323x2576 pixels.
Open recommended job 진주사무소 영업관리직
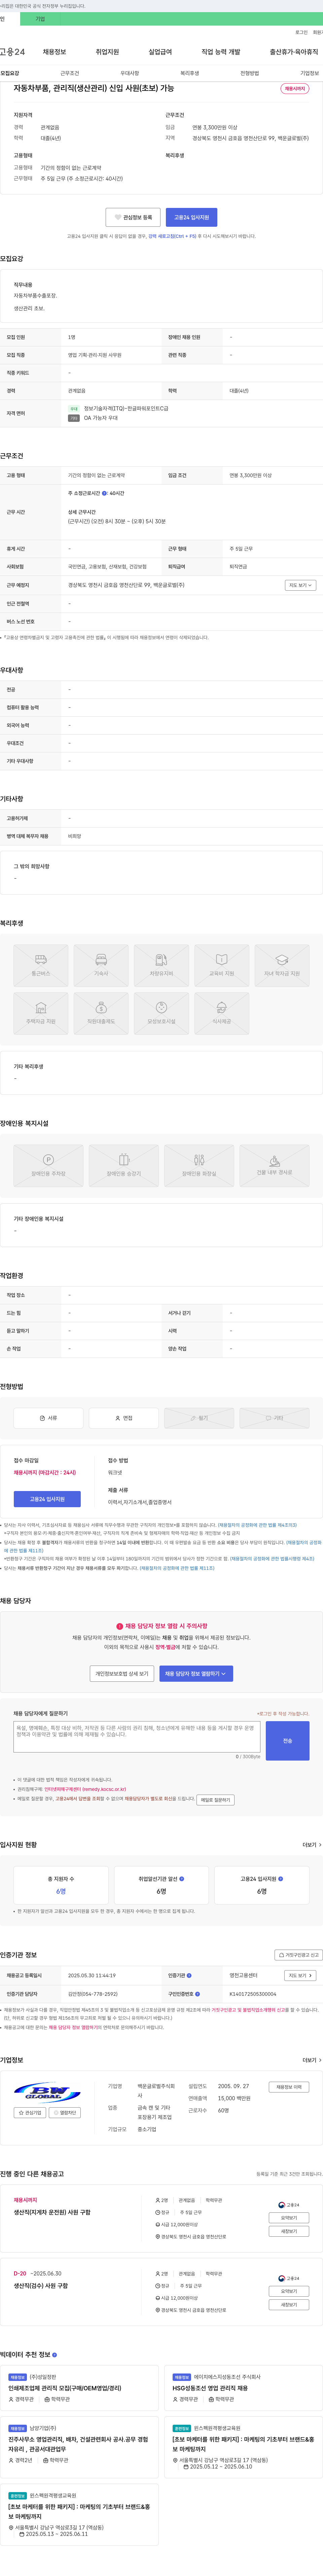[78, 2444]
